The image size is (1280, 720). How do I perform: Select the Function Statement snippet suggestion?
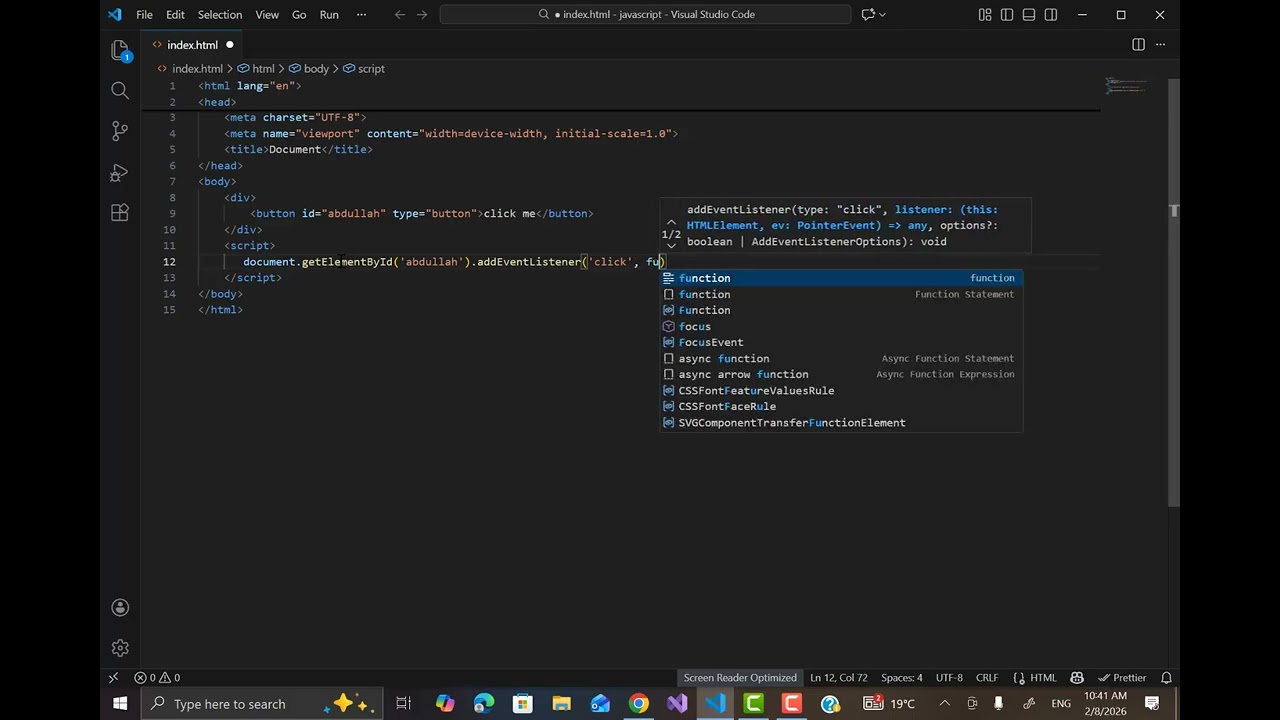click(x=842, y=294)
